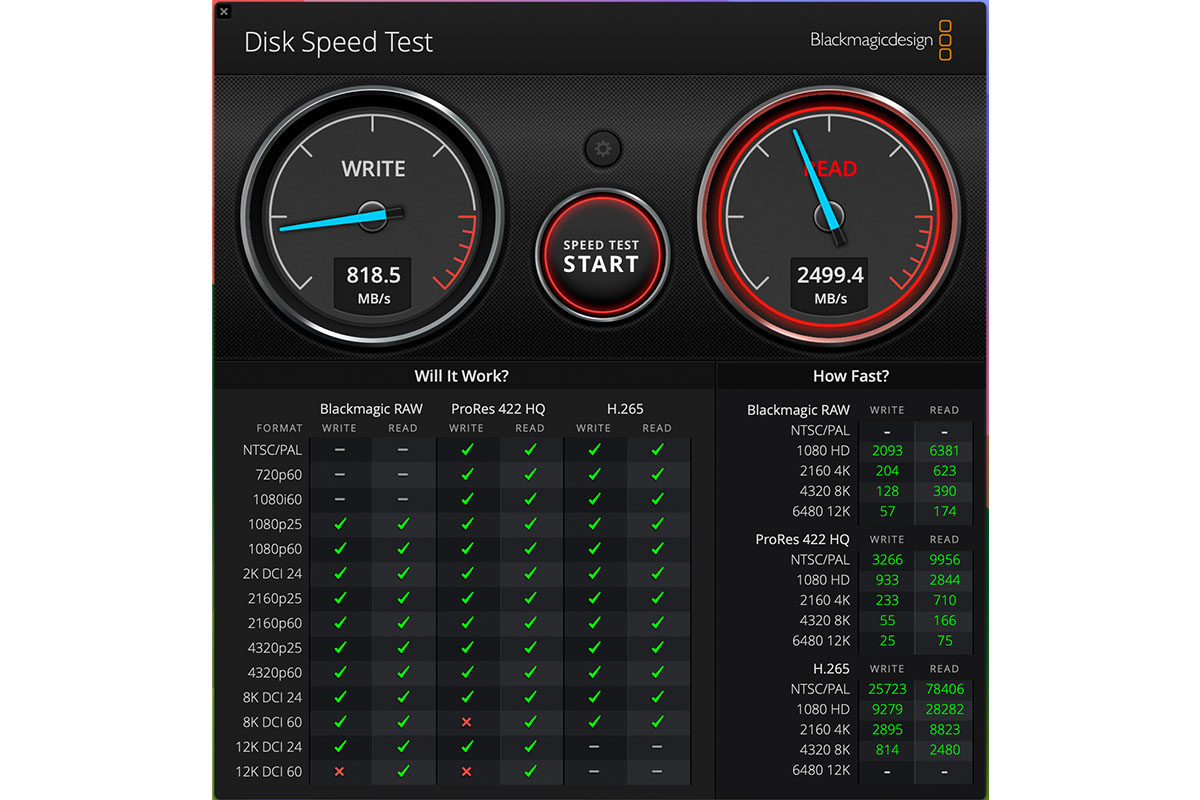Click the NTSC/PAL format row label
This screenshot has width=1200, height=800.
pos(272,450)
